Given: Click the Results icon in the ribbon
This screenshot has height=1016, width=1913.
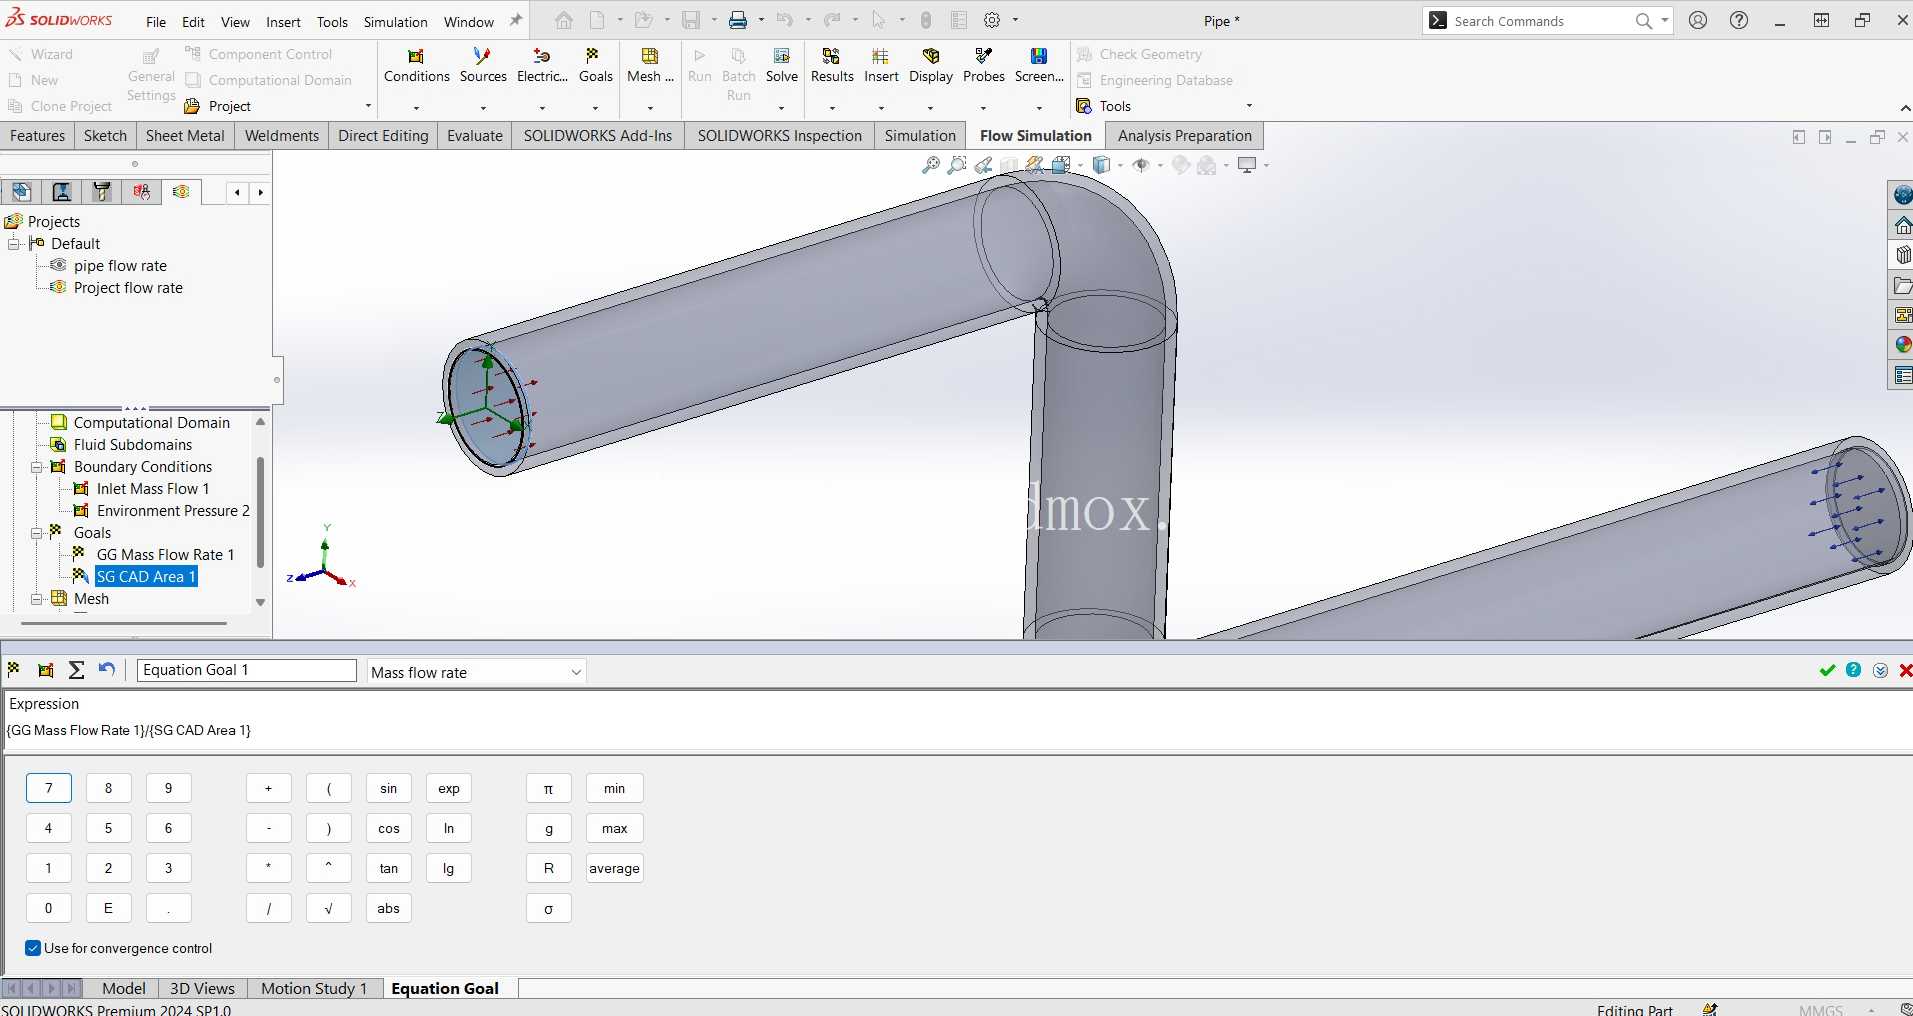Looking at the screenshot, I should tap(832, 65).
